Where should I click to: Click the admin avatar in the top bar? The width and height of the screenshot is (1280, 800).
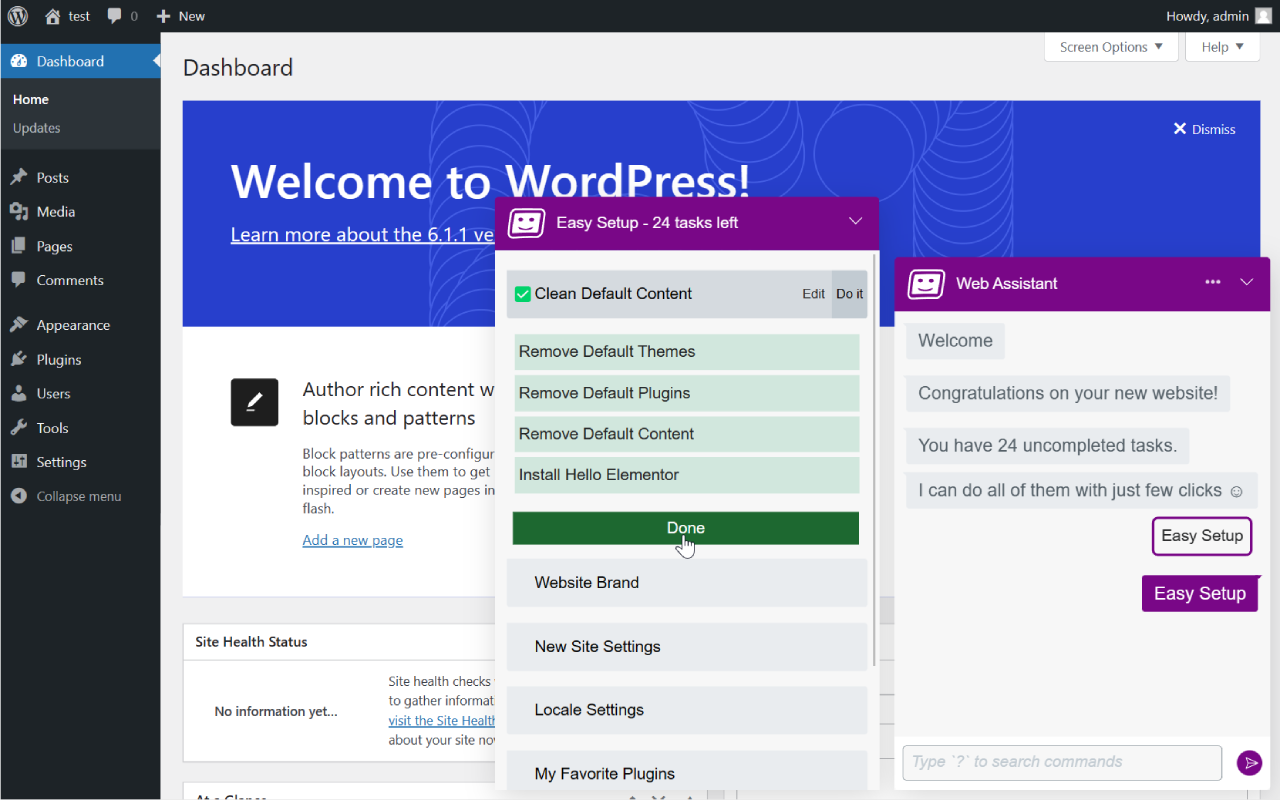tap(1264, 16)
